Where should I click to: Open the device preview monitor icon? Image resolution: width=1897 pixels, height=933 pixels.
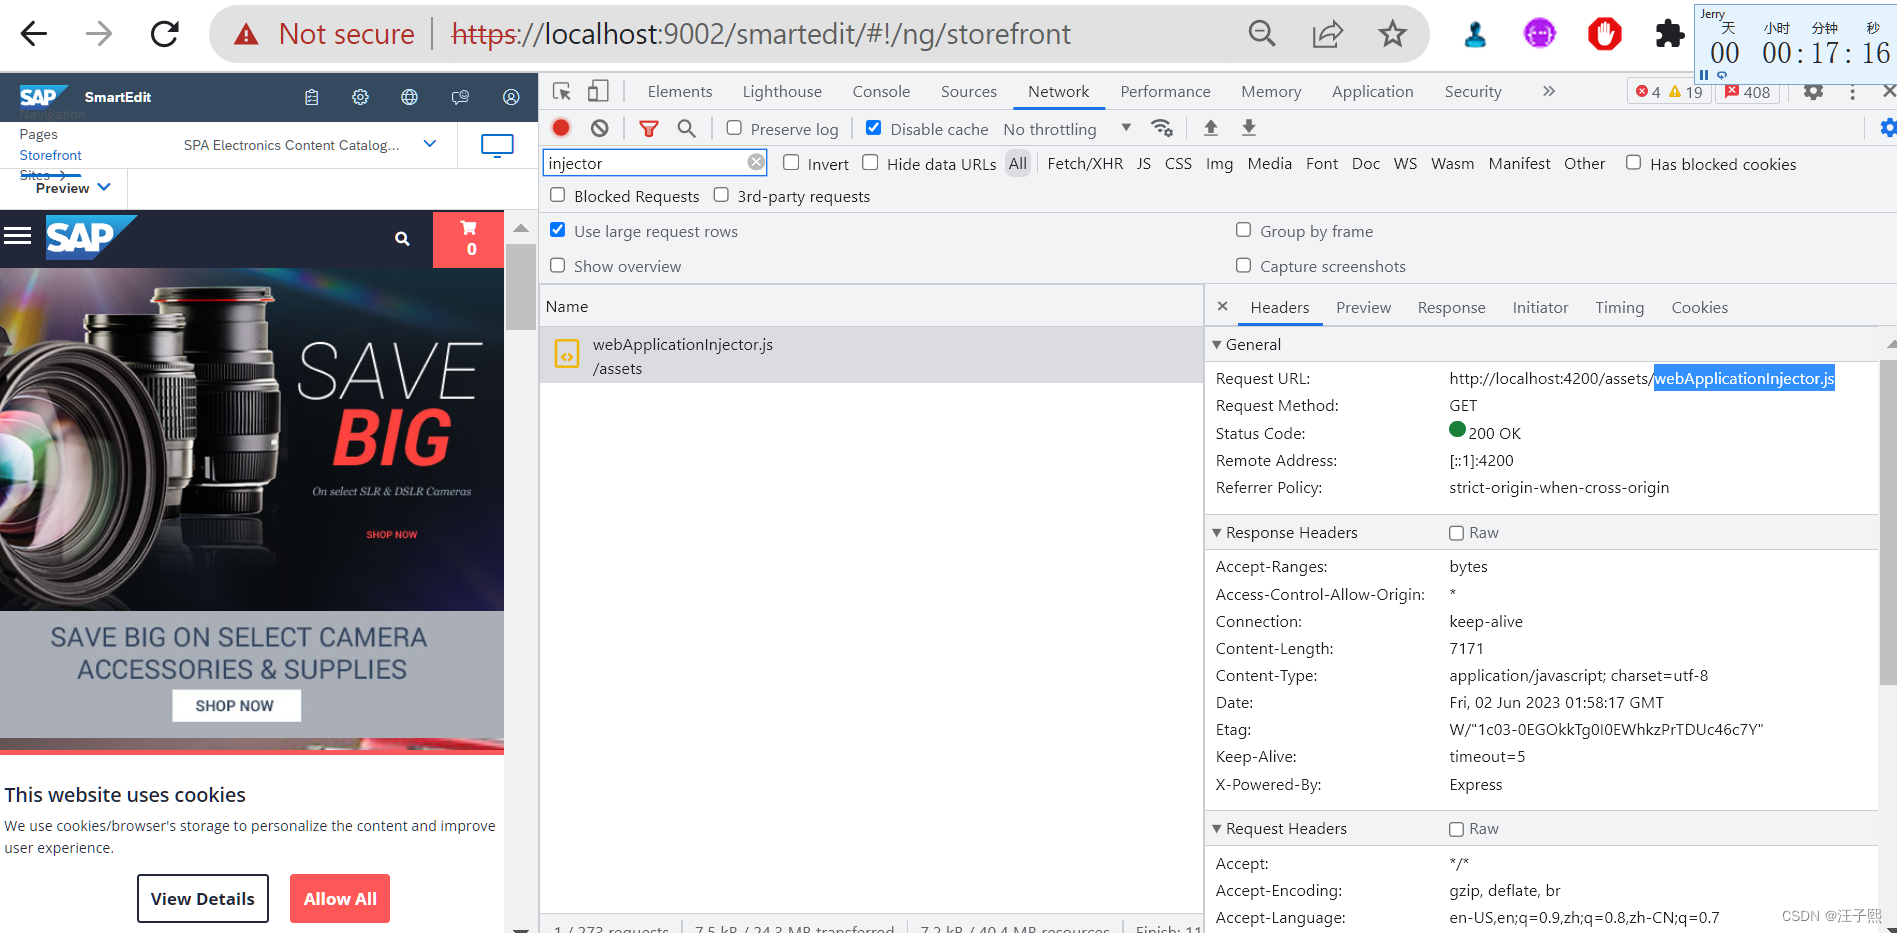point(497,145)
